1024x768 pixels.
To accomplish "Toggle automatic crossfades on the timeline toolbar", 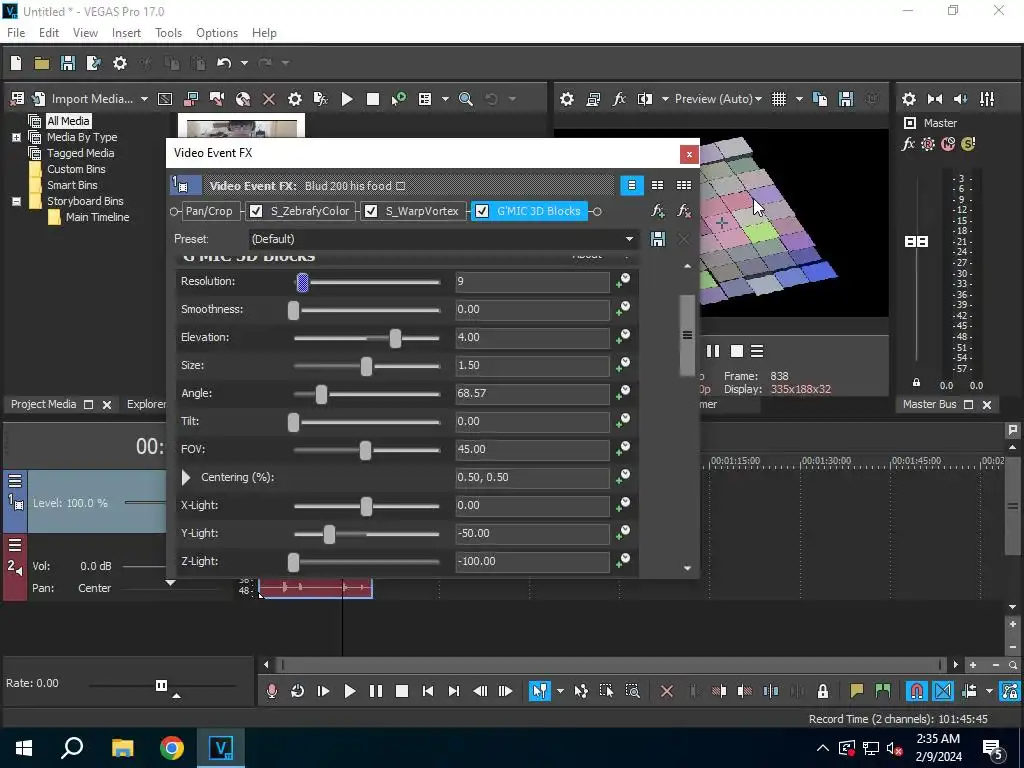I will pyautogui.click(x=943, y=691).
